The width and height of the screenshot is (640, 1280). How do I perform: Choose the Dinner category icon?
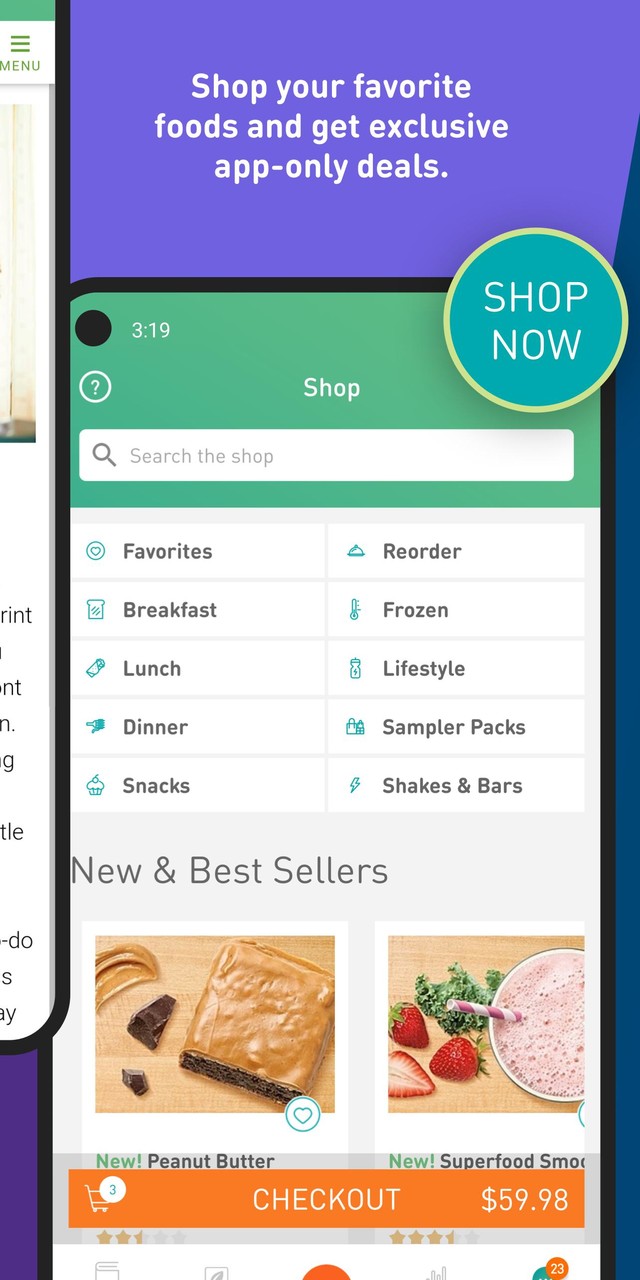[x=96, y=727]
